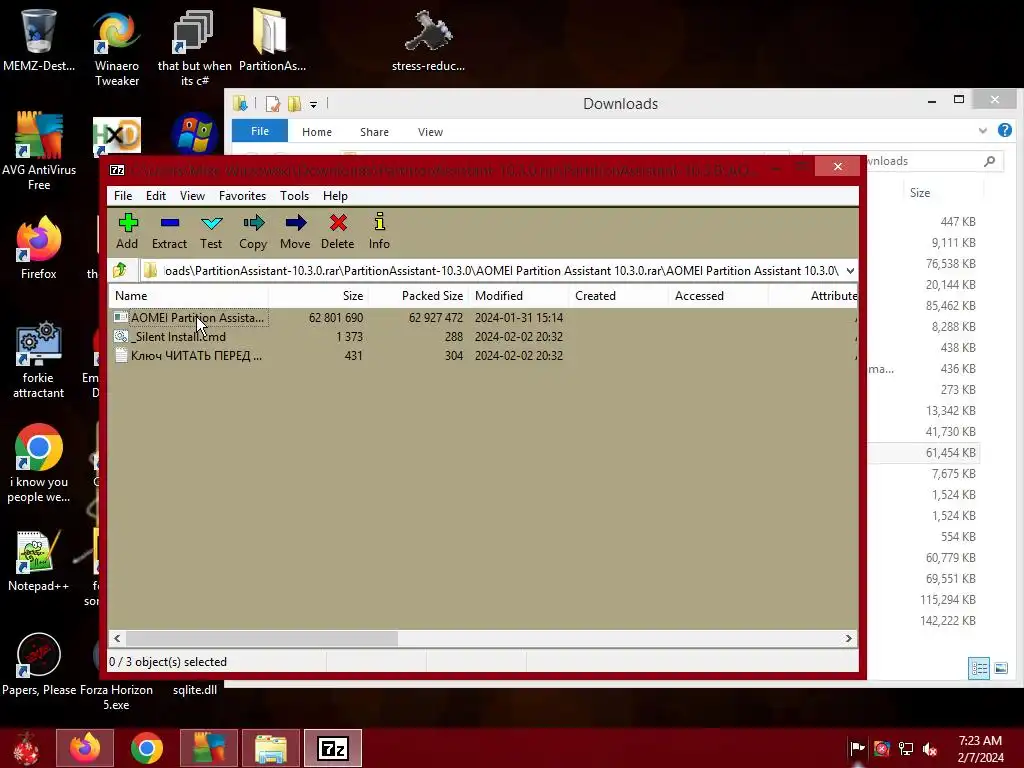
Task: Click the Size column header in Downloads
Action: pyautogui.click(x=920, y=193)
